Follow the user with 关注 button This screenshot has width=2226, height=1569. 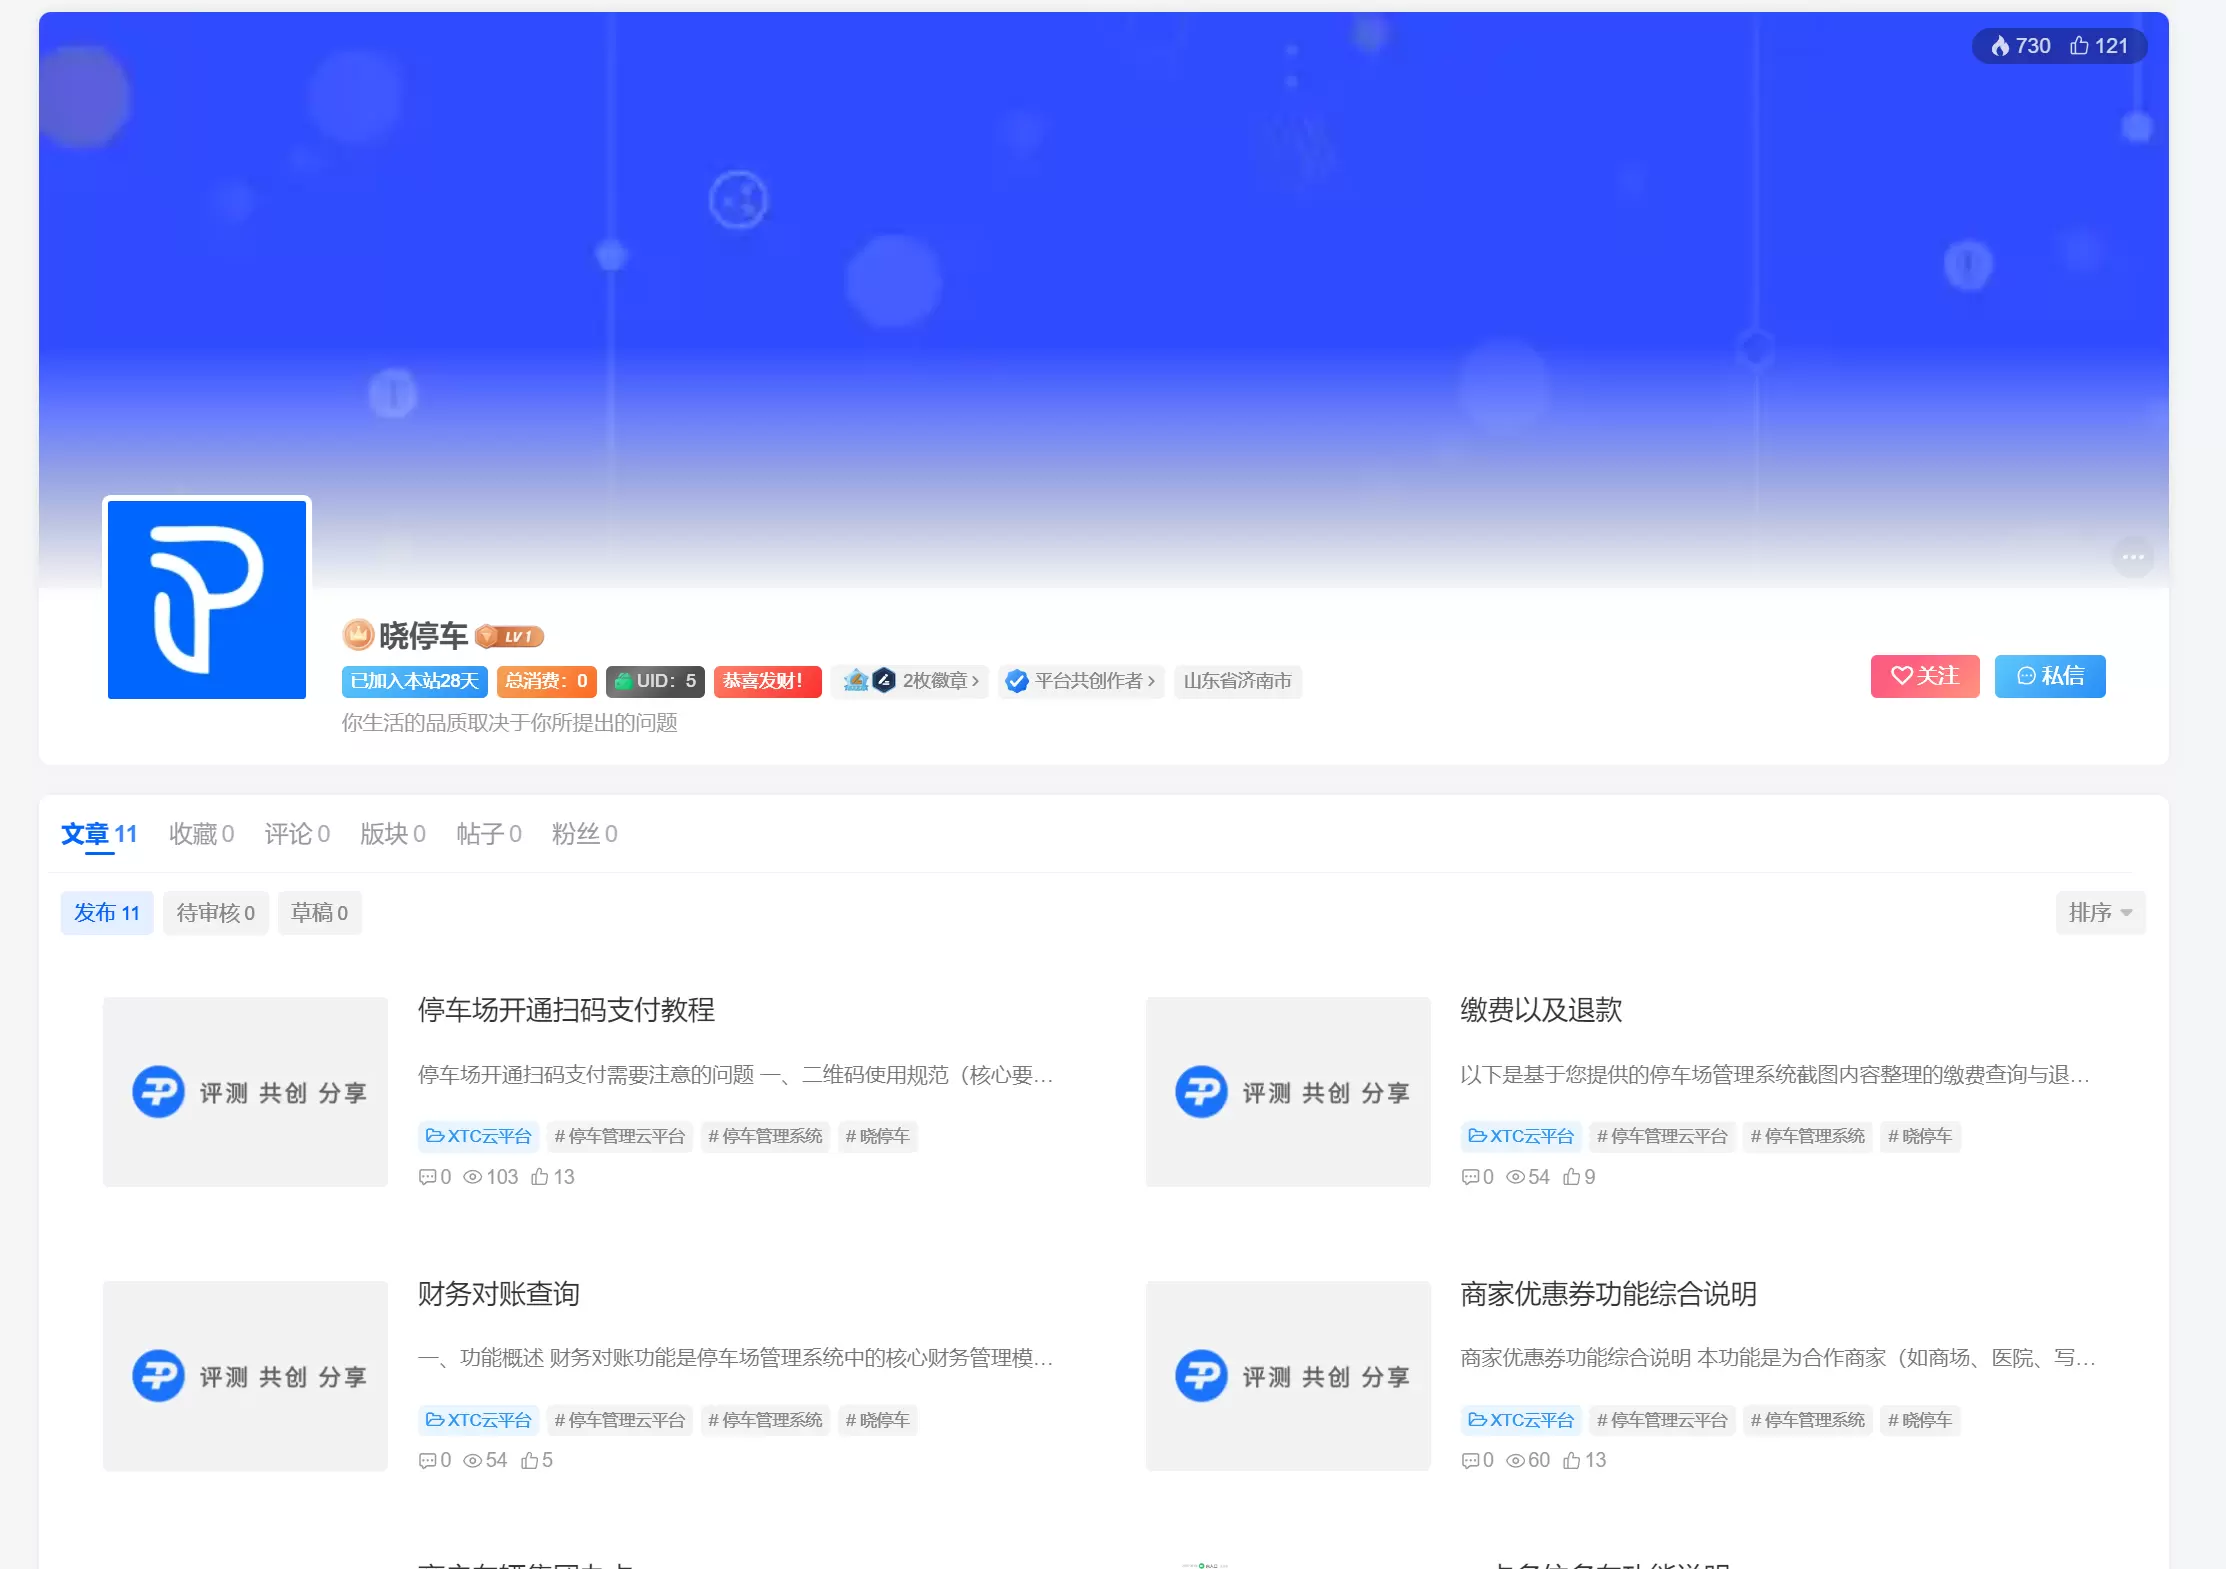[x=1925, y=676]
